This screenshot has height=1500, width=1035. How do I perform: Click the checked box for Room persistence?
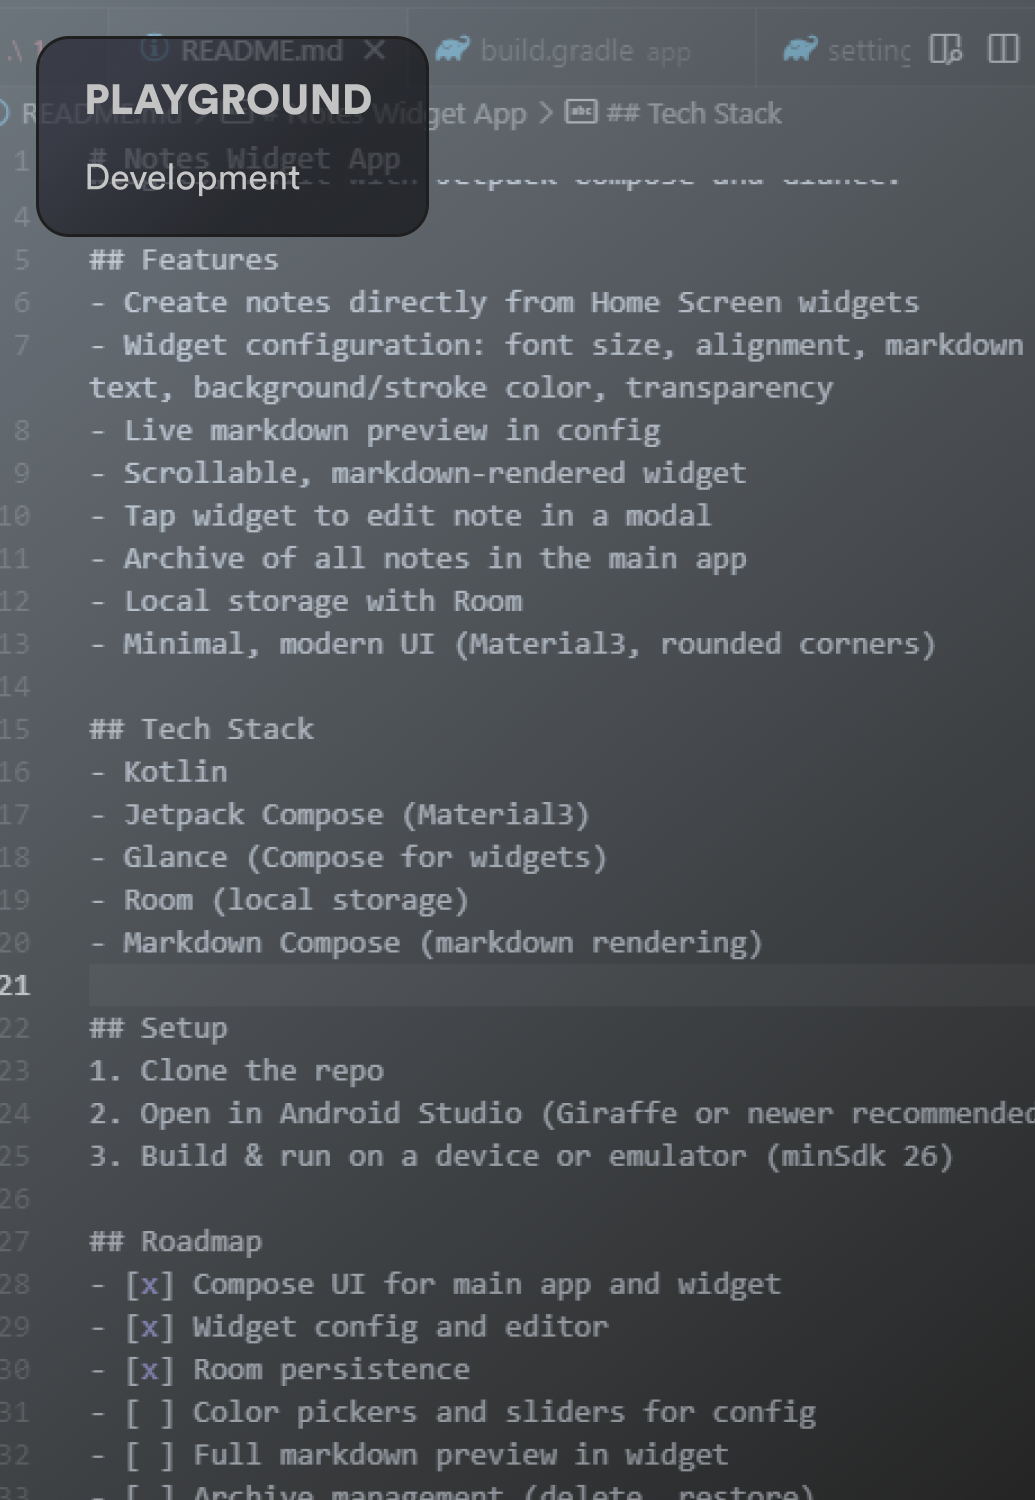coord(149,1369)
